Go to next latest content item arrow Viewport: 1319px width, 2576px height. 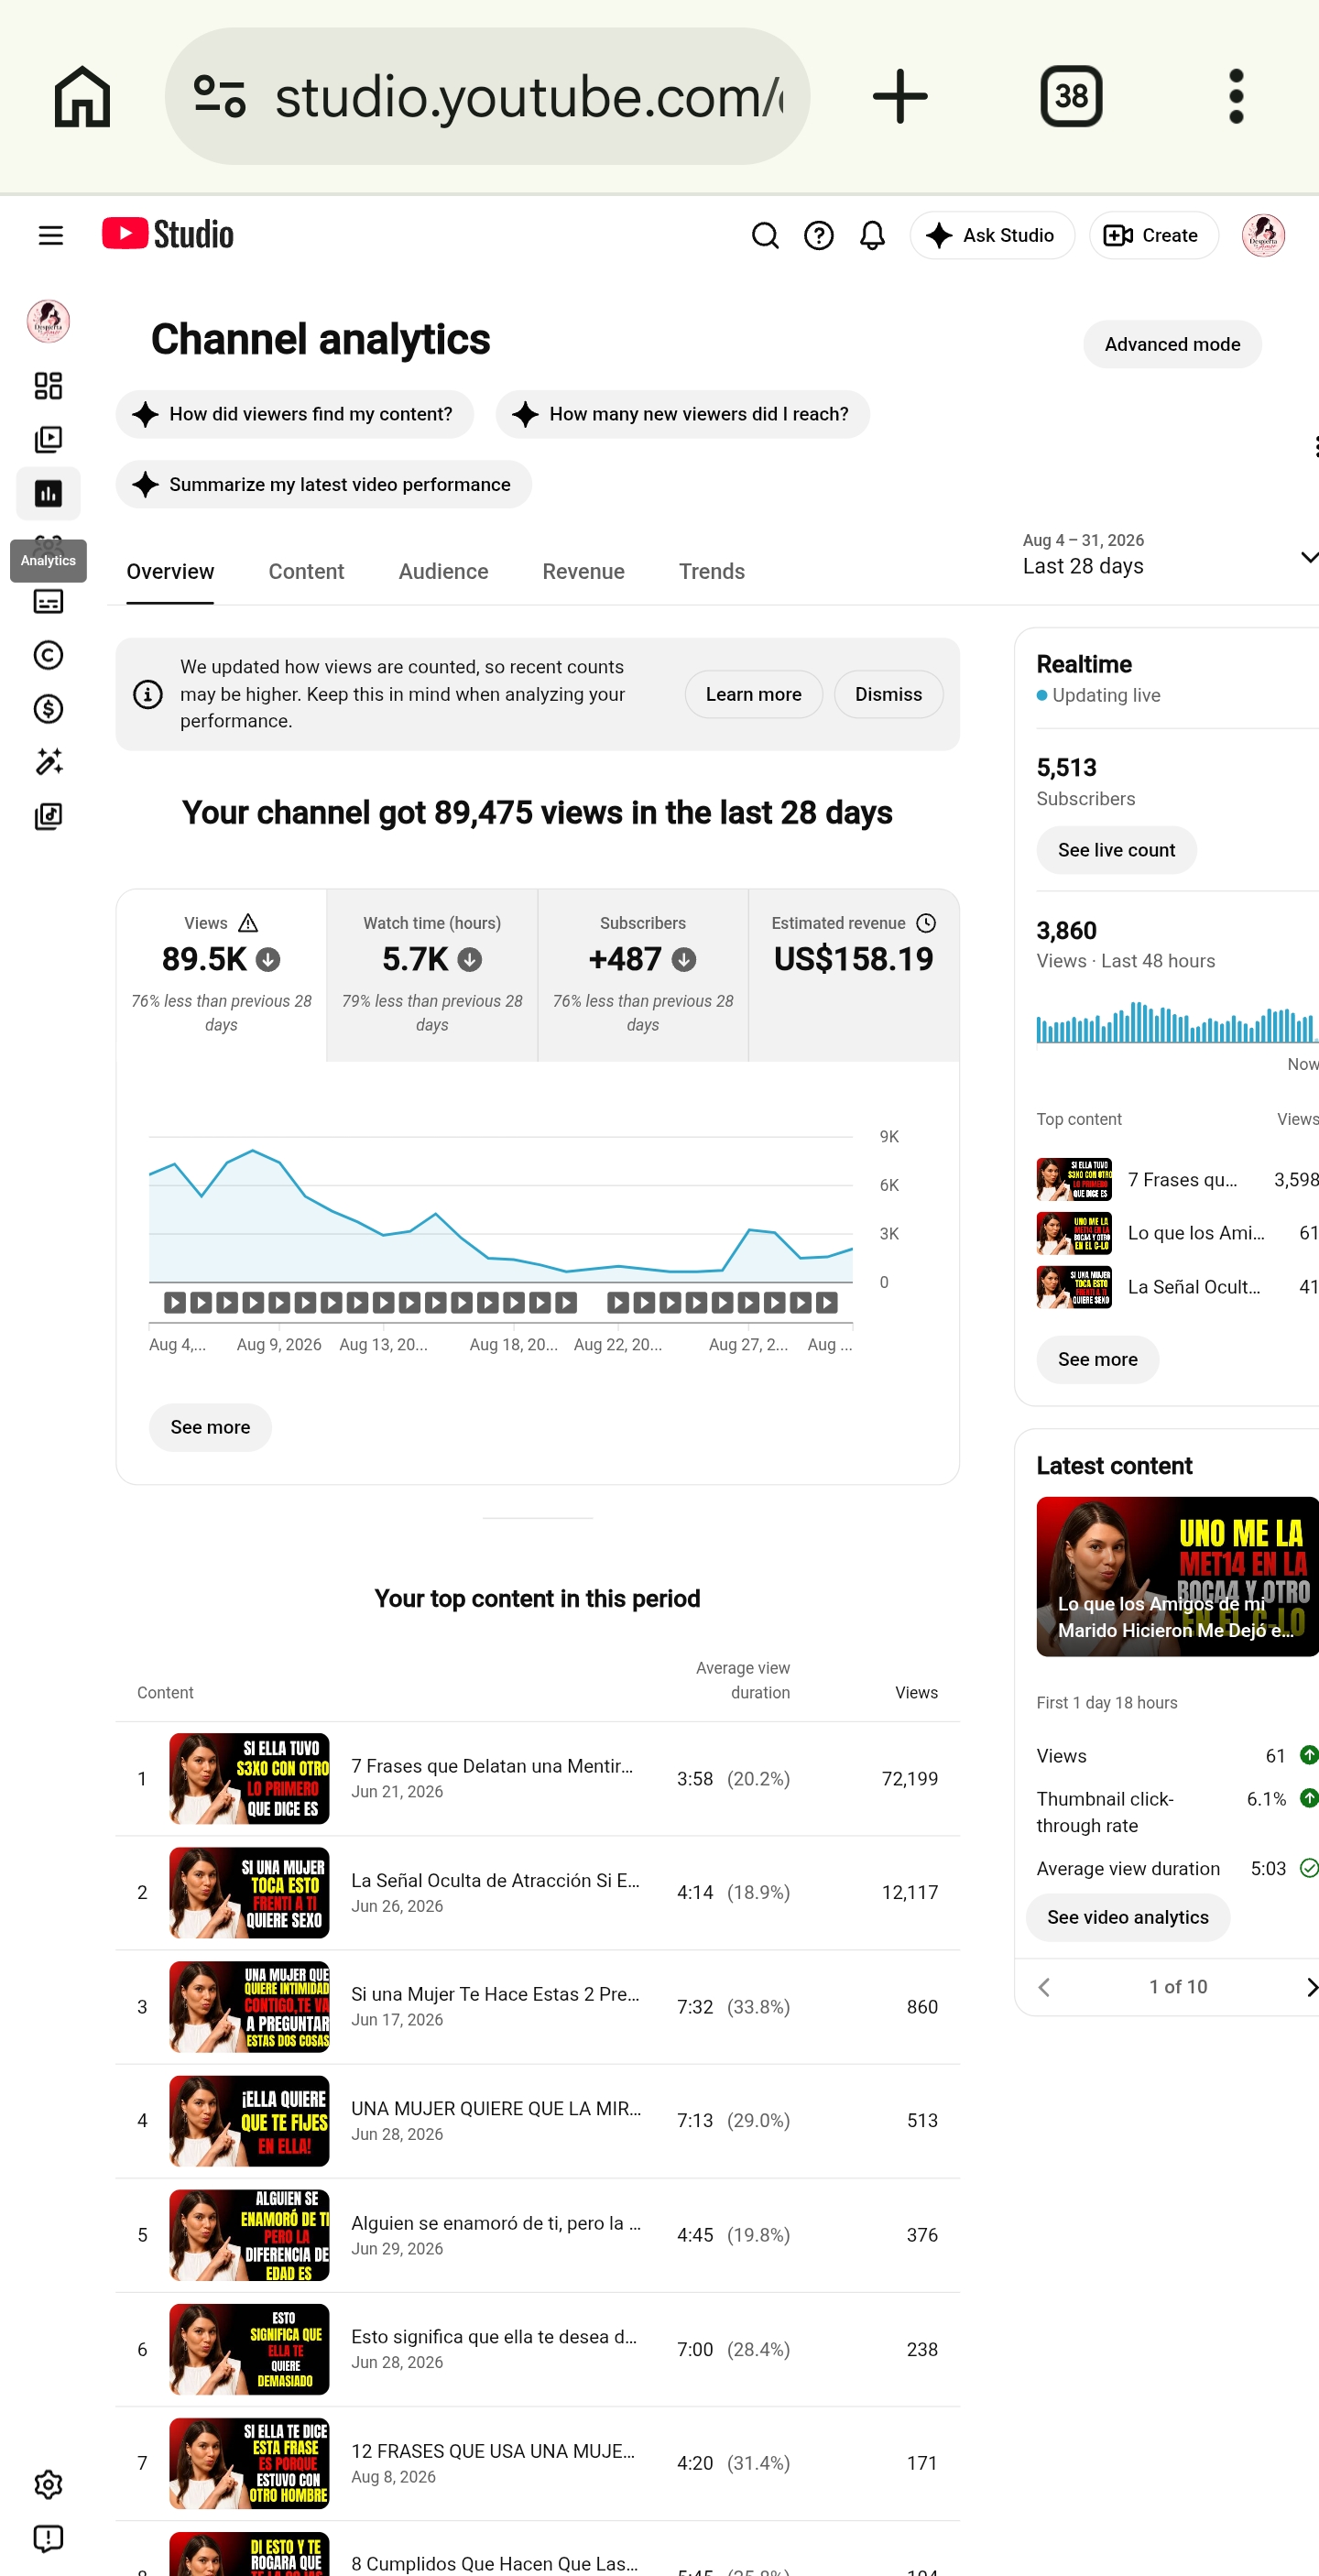click(1310, 1986)
